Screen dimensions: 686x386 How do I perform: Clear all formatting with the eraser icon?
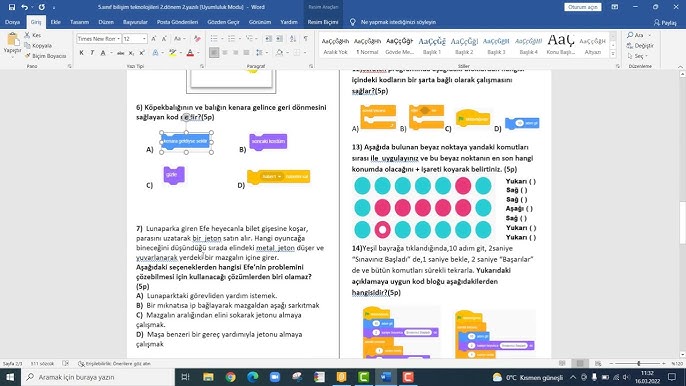(197, 39)
